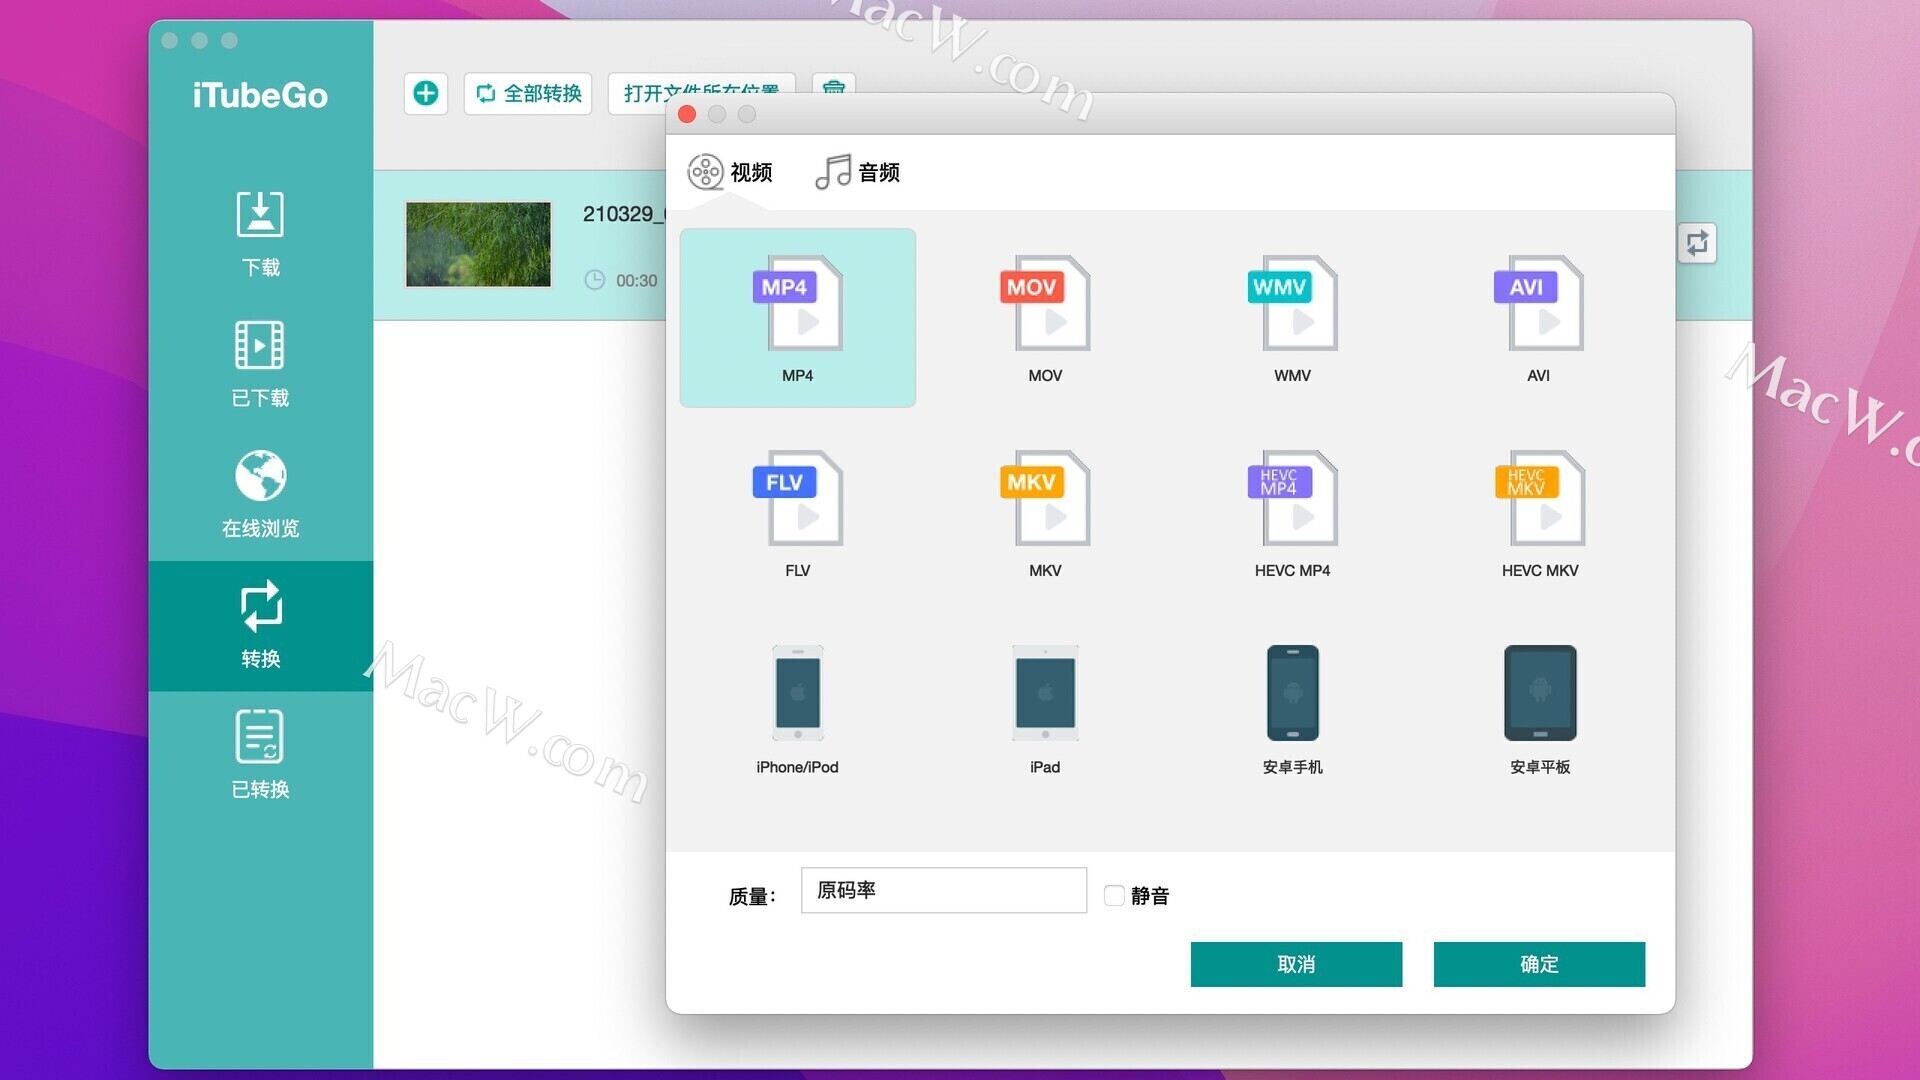Confirm with the 确定 button

[1539, 964]
